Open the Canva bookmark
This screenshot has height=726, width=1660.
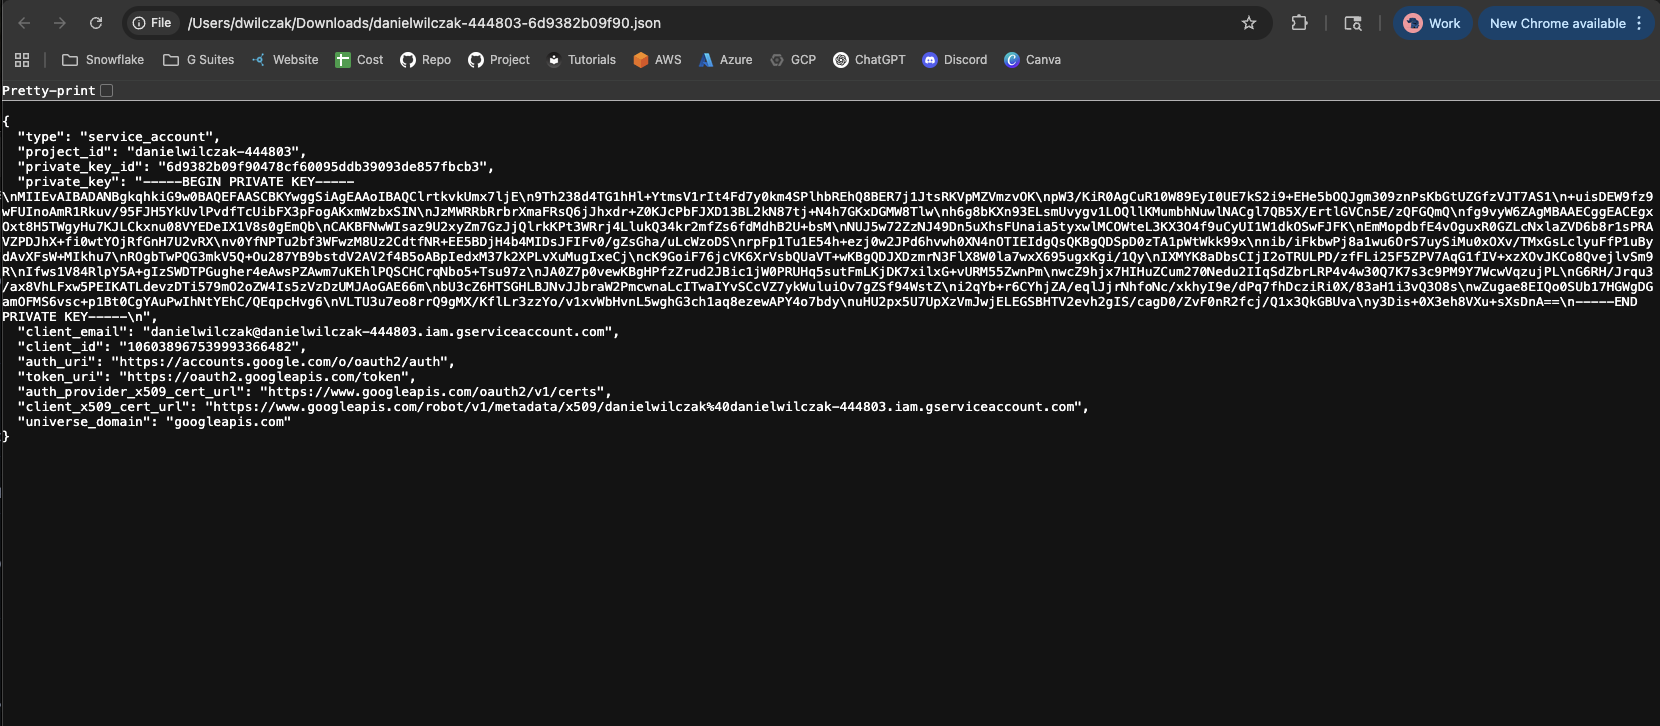pyautogui.click(x=1032, y=60)
